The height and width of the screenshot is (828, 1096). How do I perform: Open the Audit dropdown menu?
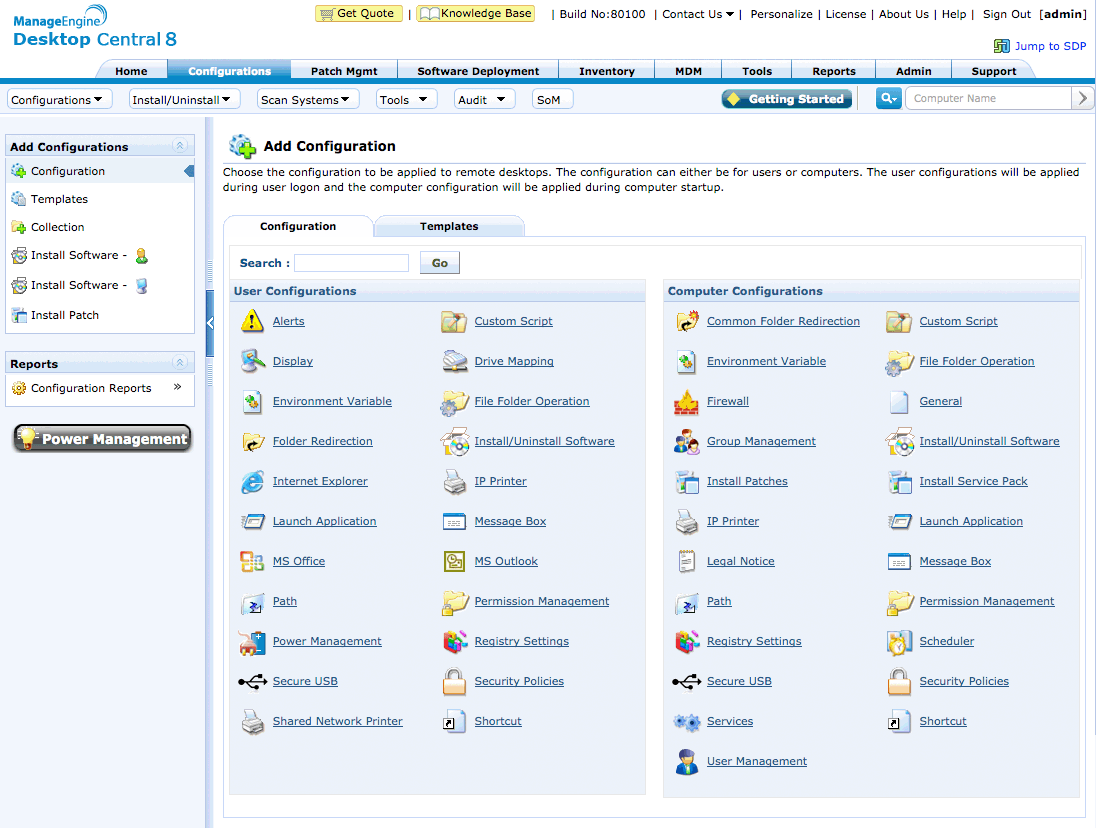coord(484,99)
